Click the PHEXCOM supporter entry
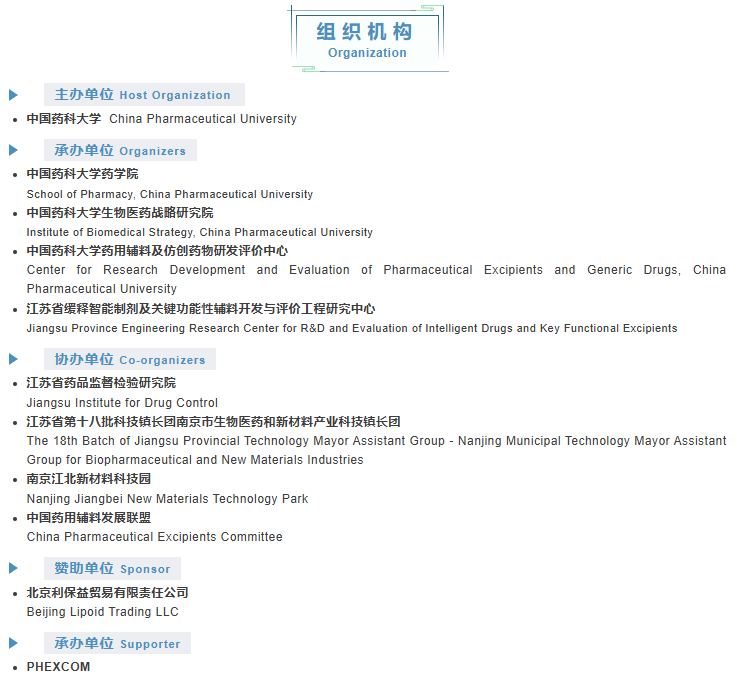This screenshot has width=739, height=681. tap(58, 667)
